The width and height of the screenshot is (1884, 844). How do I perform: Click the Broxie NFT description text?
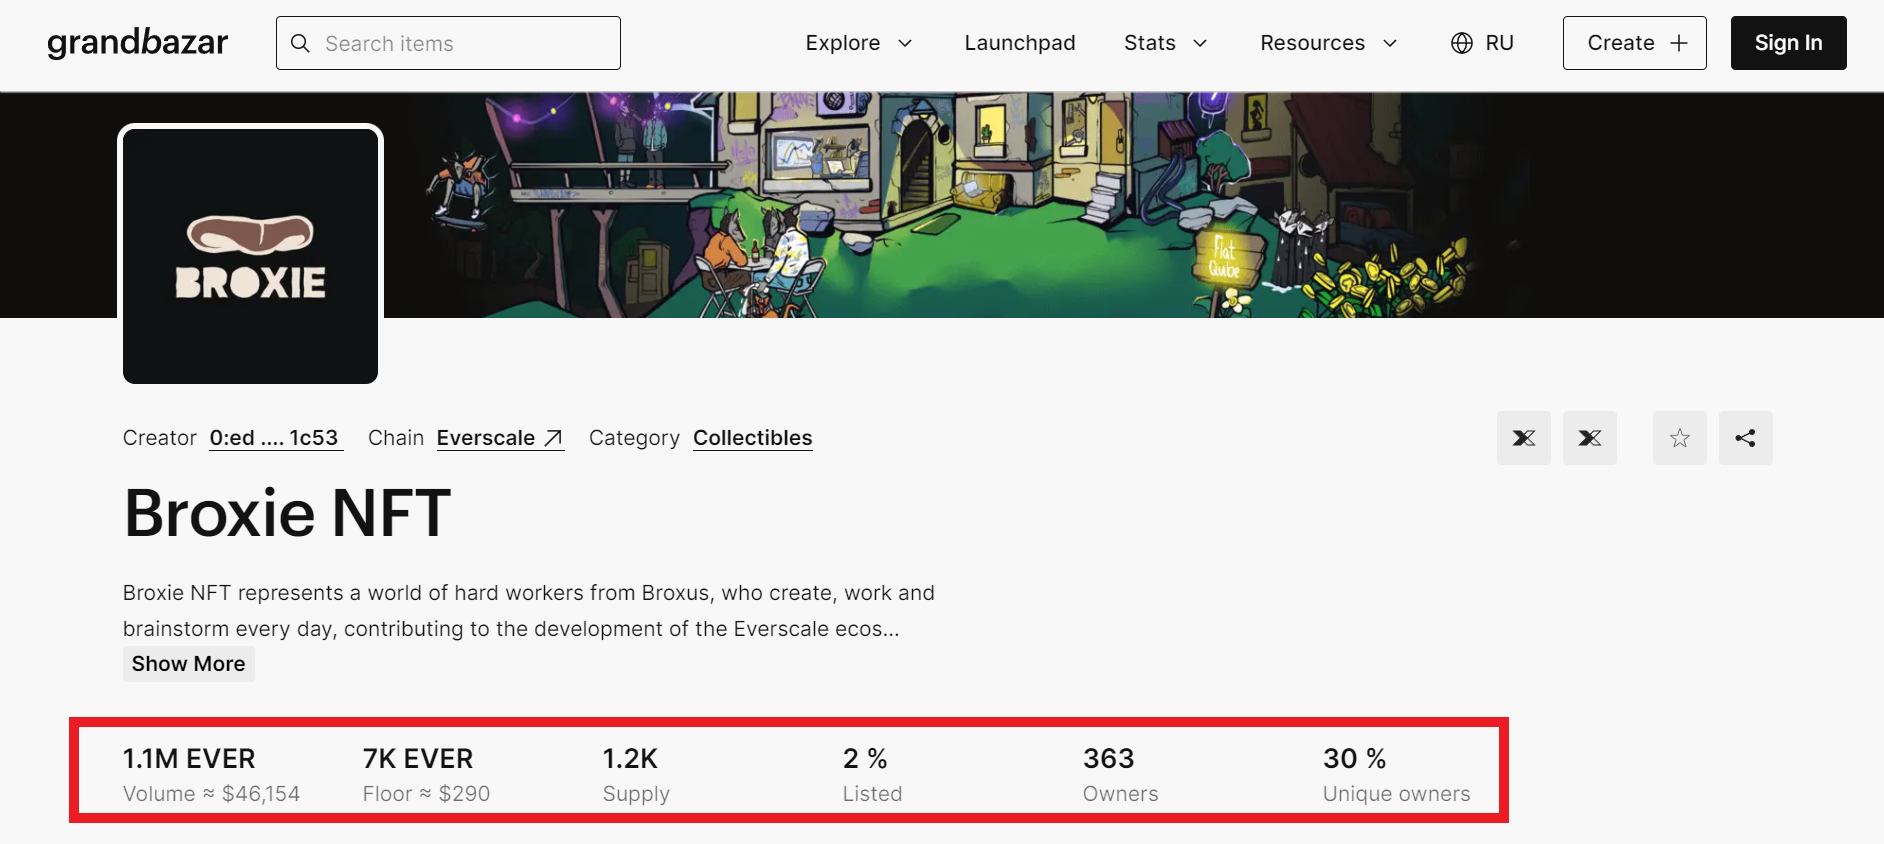click(529, 611)
